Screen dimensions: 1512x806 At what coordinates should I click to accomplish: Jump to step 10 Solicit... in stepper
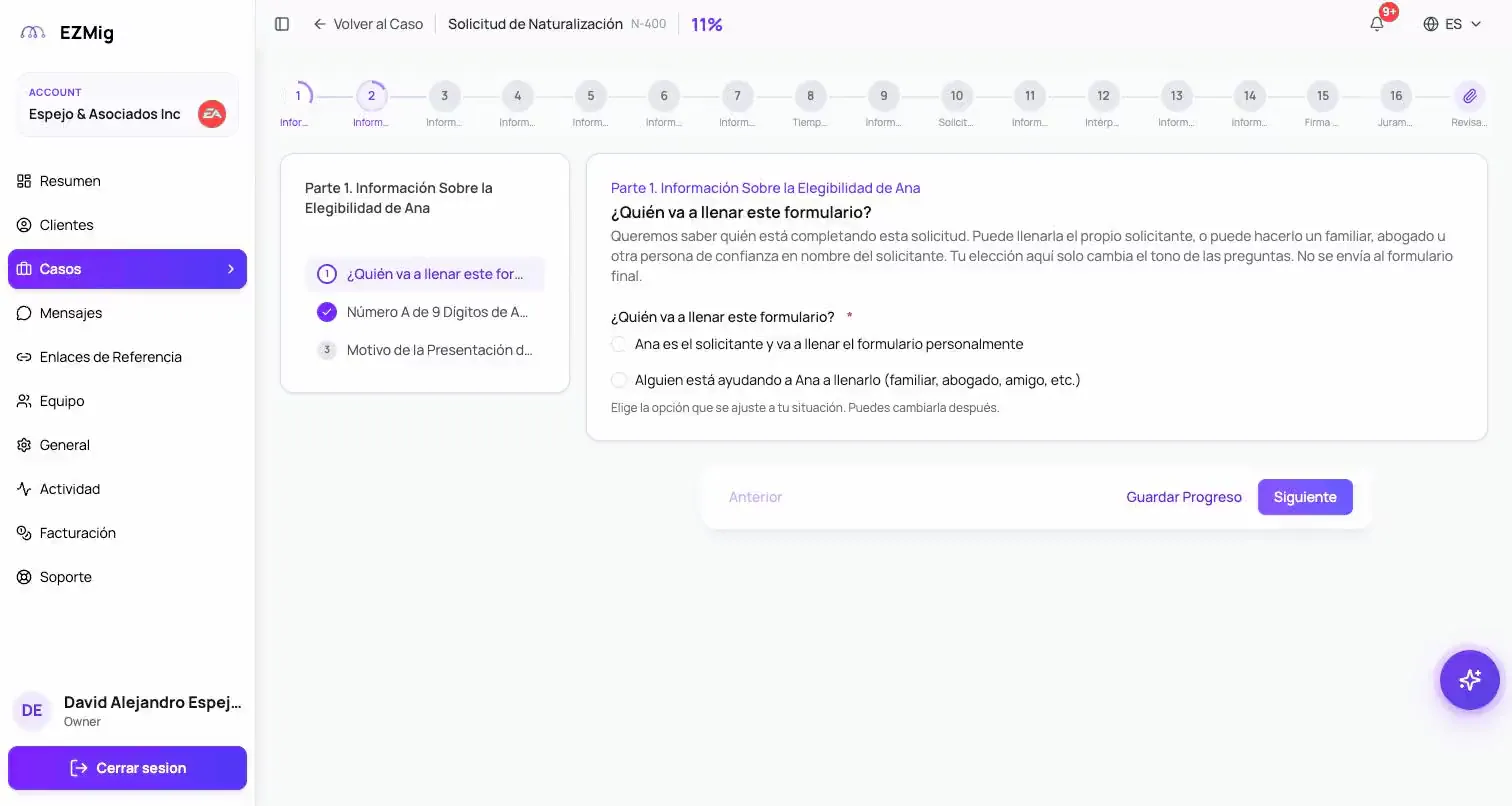[956, 96]
